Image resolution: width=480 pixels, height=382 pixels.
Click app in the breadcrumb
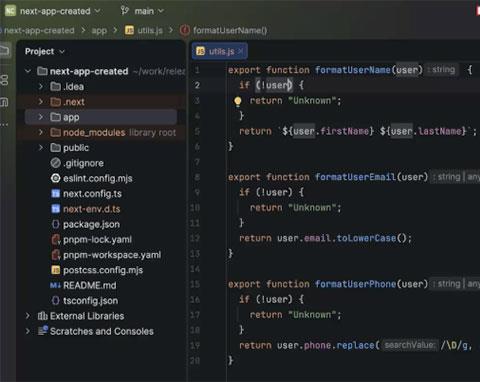[x=99, y=31]
